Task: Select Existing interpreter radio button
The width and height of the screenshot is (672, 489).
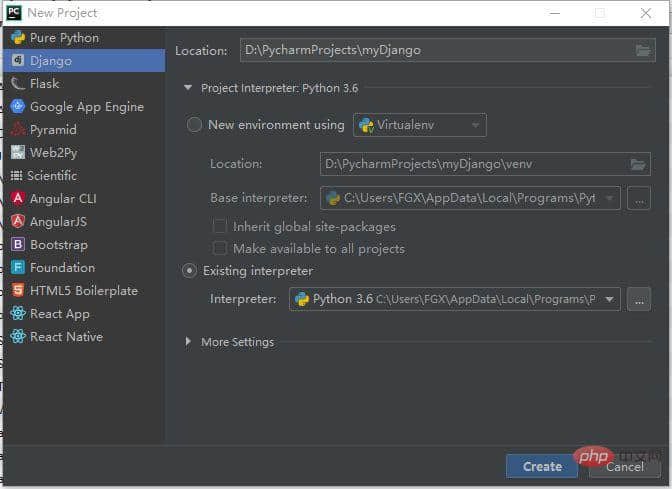Action: coord(189,271)
